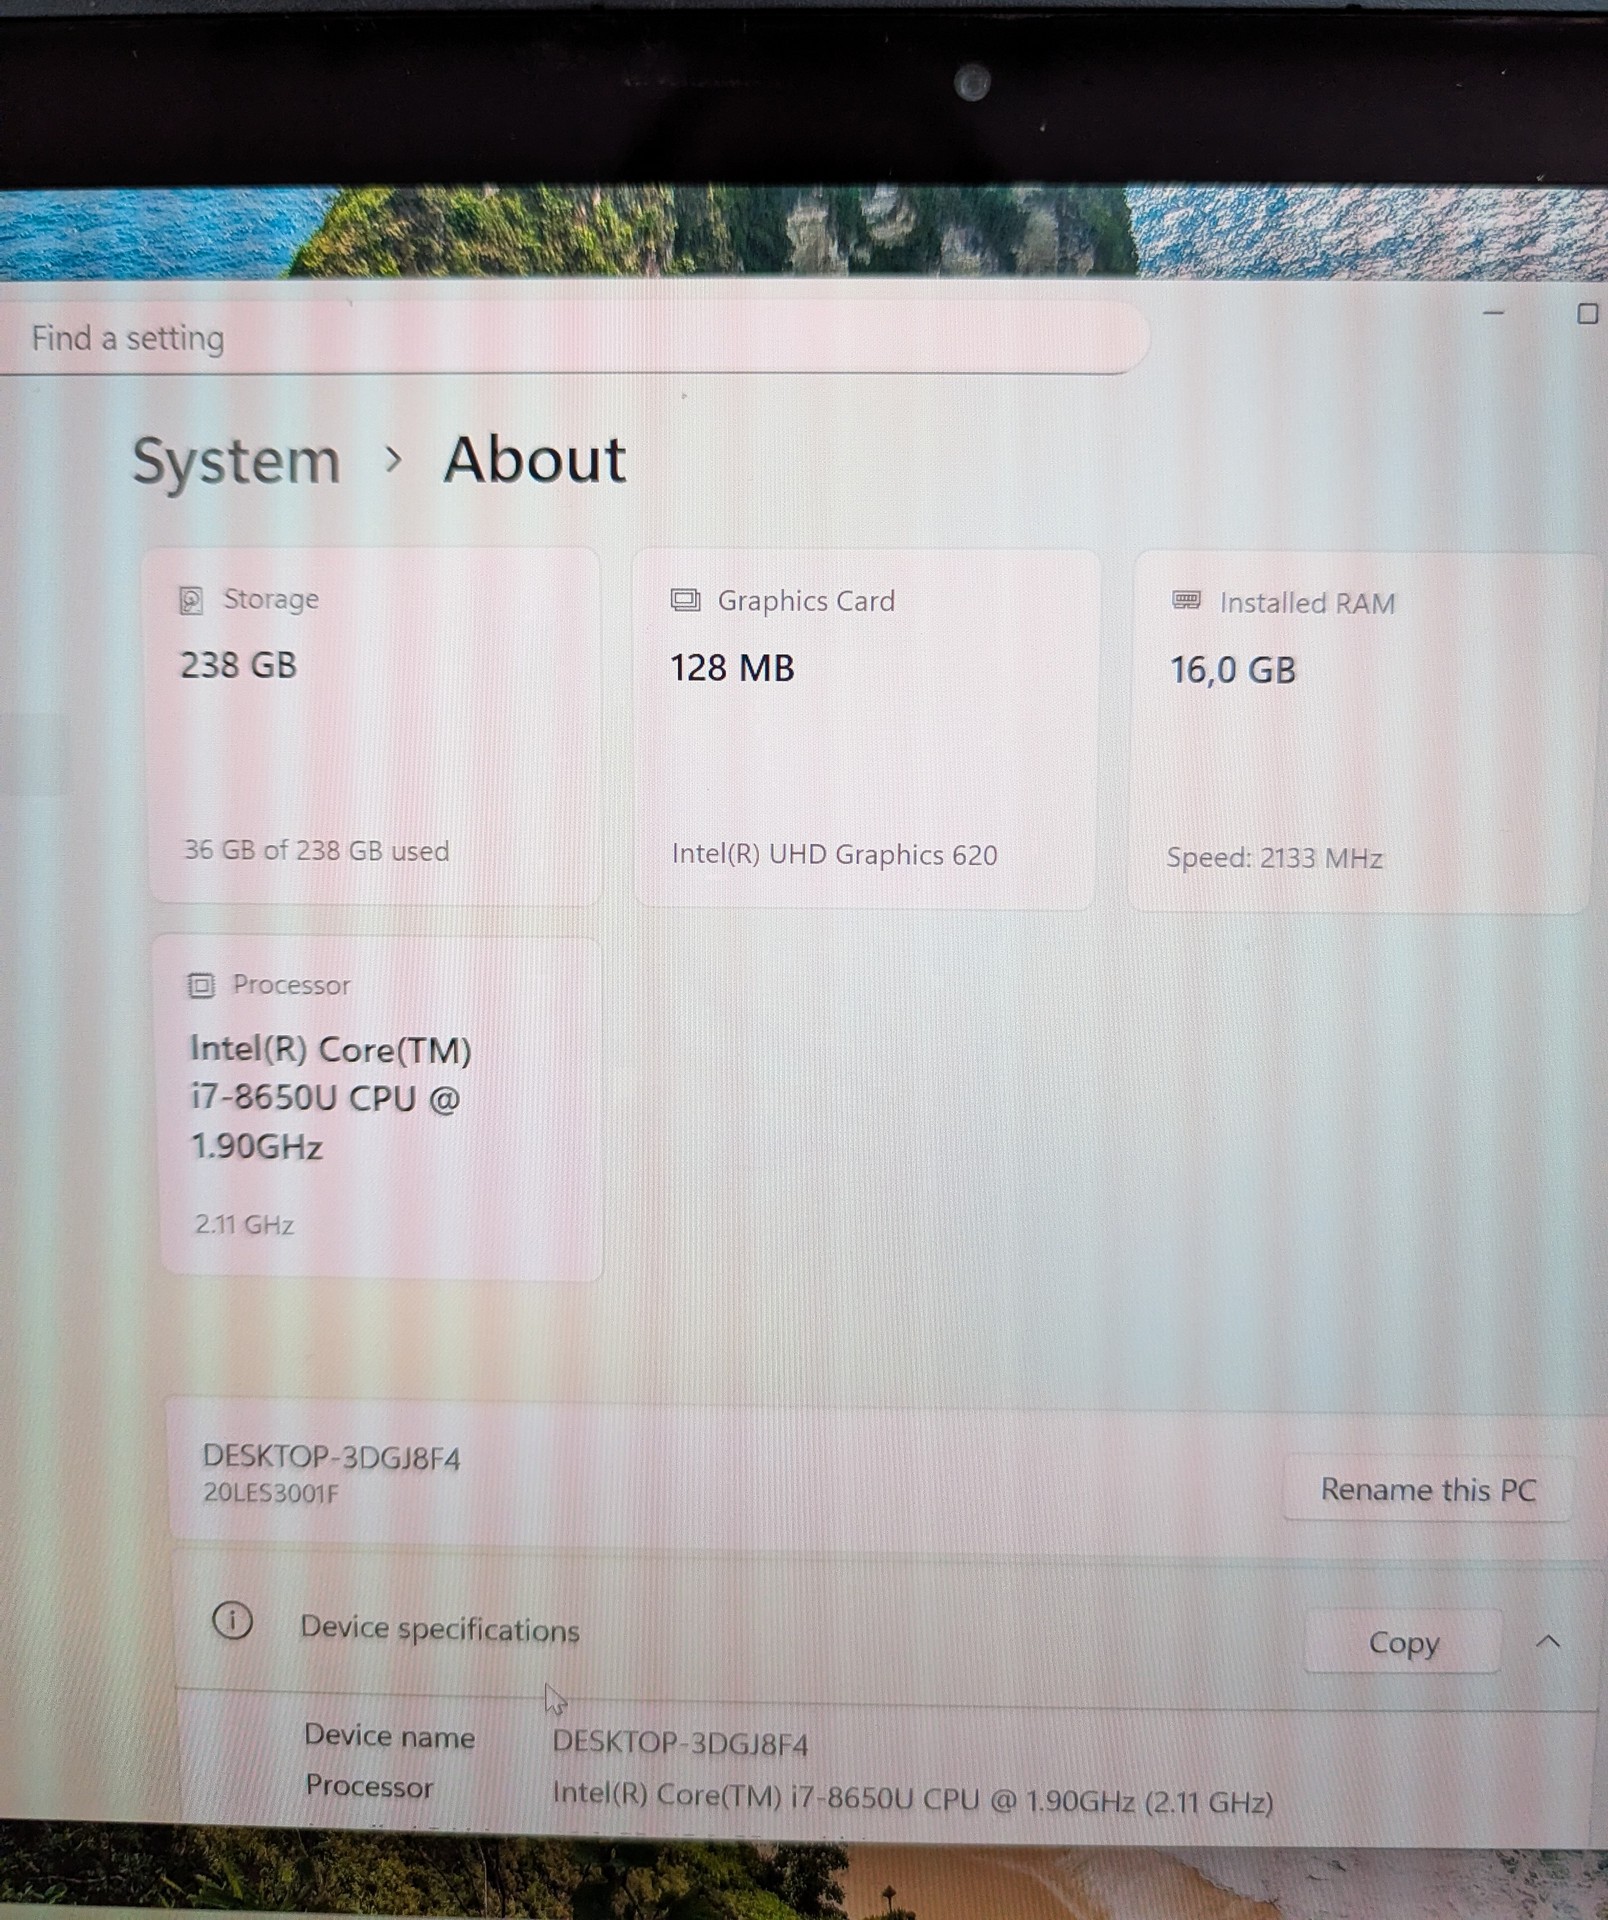Click the About breadcrumb title
Image resolution: width=1608 pixels, height=1920 pixels.
click(x=534, y=460)
